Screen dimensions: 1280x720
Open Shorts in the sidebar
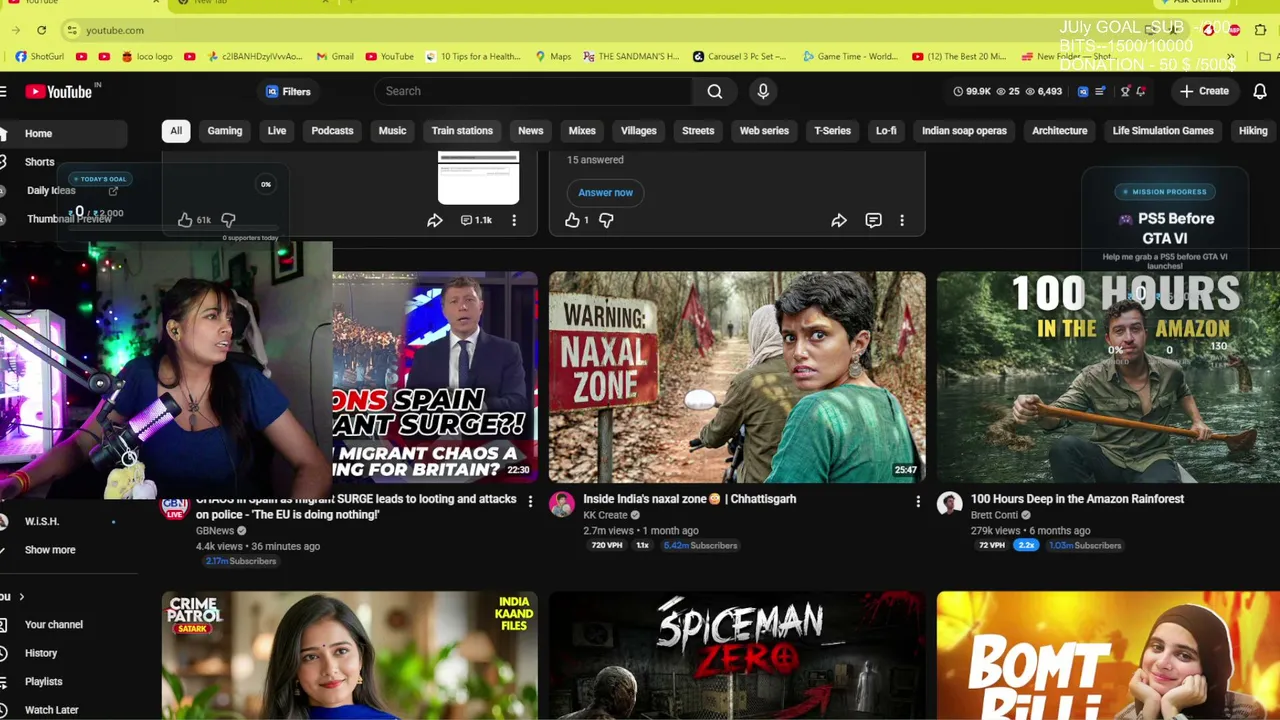[64, 162]
